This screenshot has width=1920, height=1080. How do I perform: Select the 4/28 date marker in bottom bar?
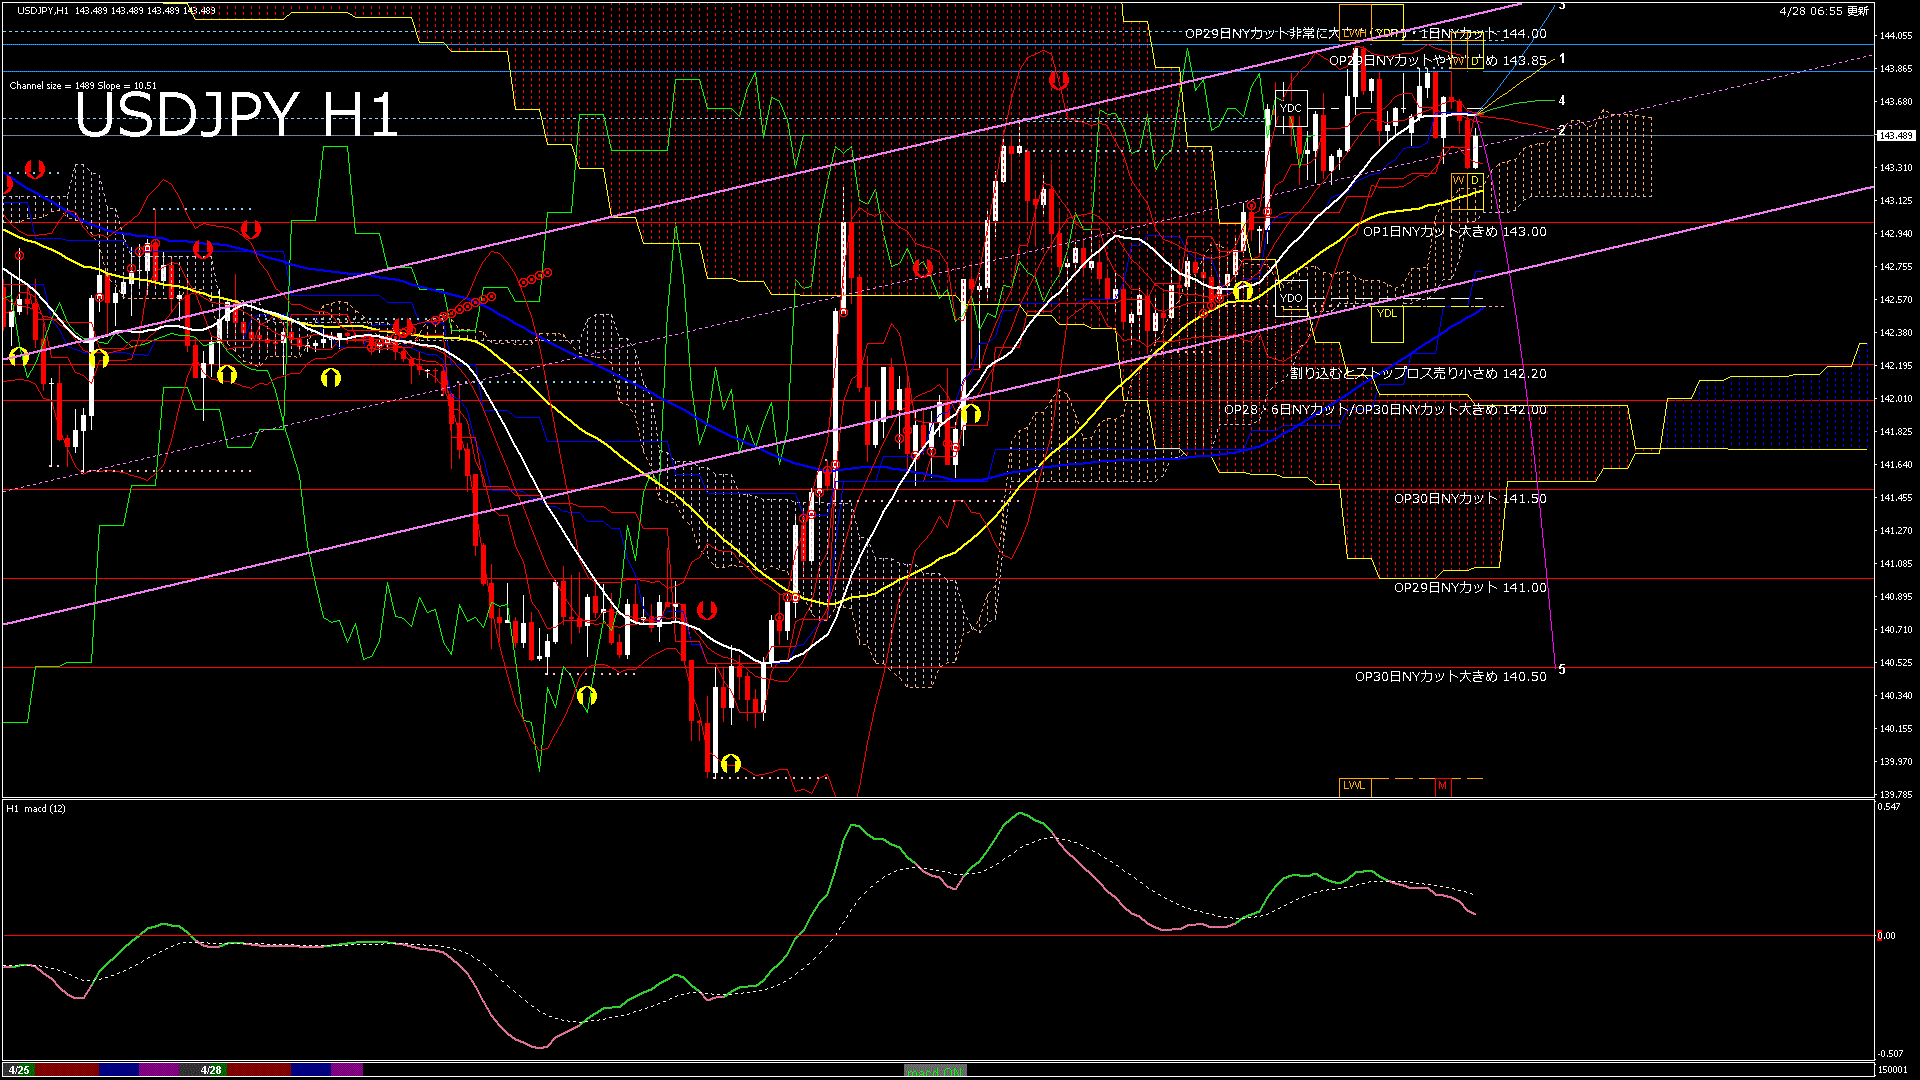211,1070
